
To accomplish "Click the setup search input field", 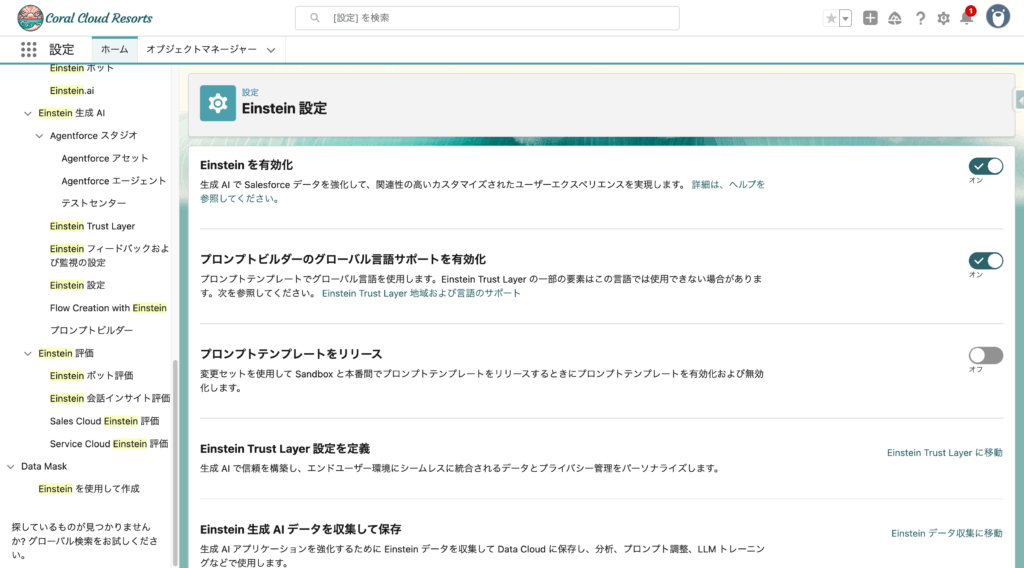I will pos(487,18).
